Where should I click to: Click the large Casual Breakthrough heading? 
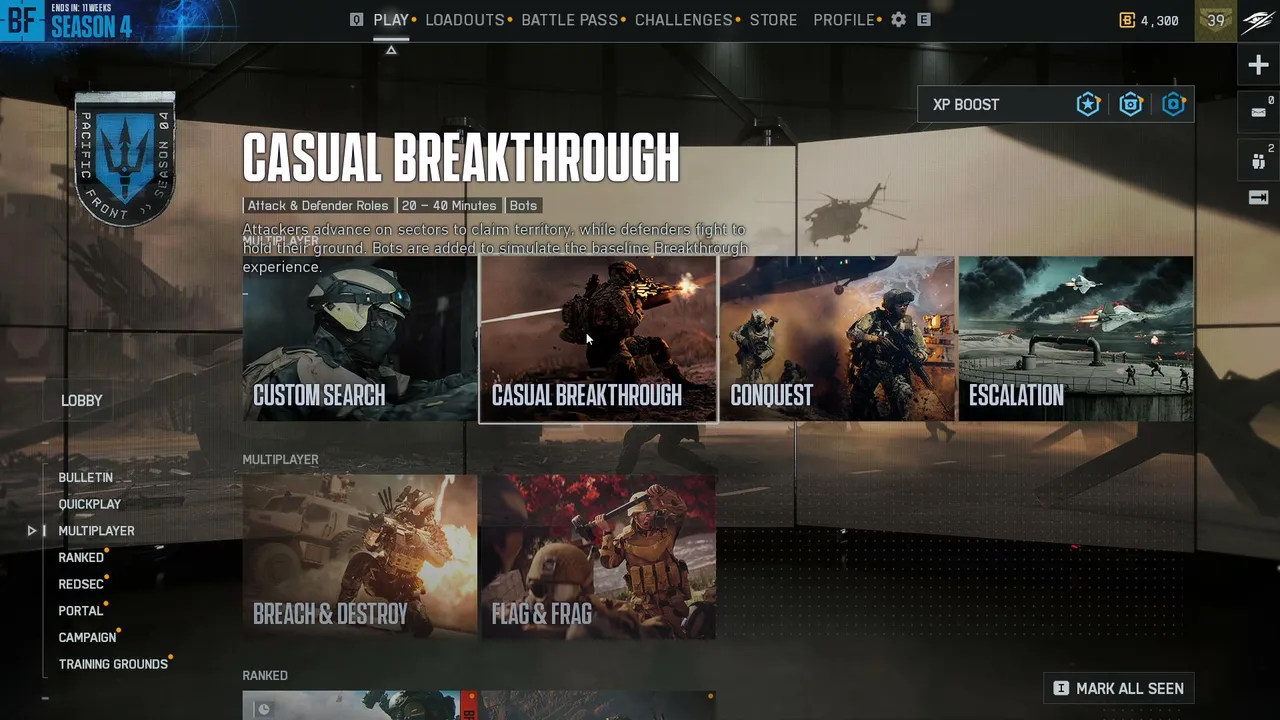pos(461,158)
